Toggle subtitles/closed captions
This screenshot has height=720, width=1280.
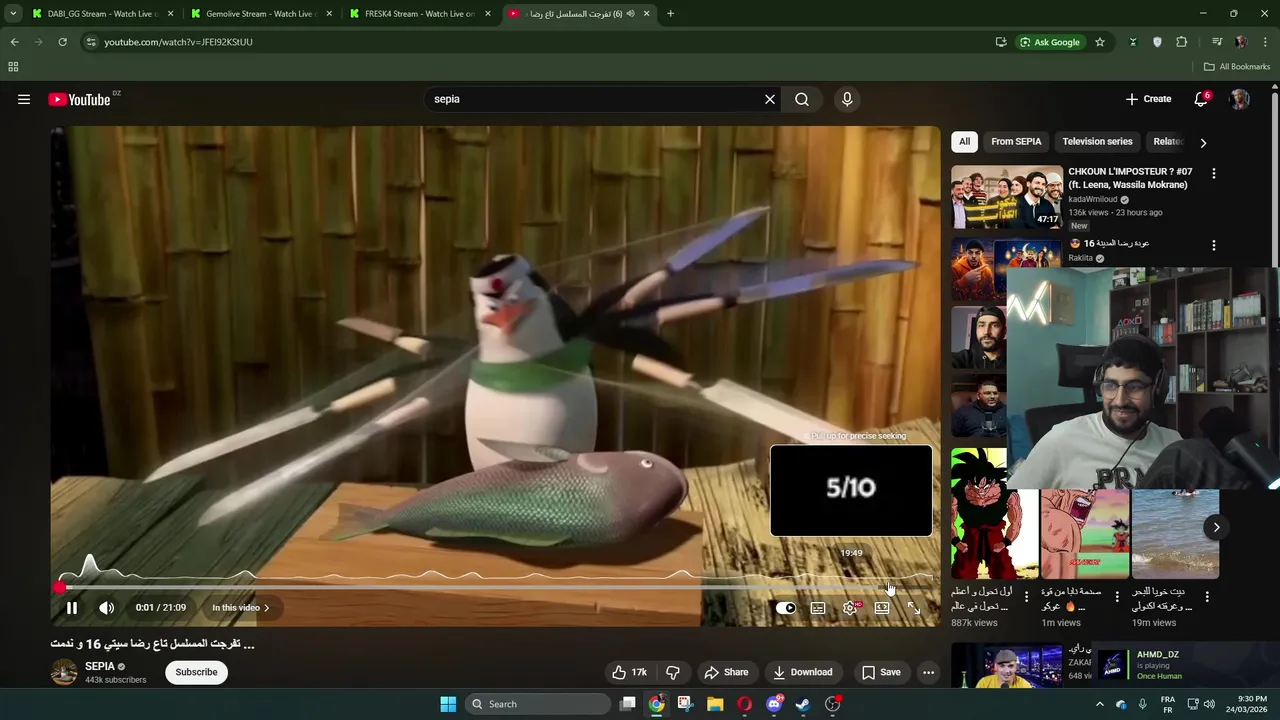[818, 608]
